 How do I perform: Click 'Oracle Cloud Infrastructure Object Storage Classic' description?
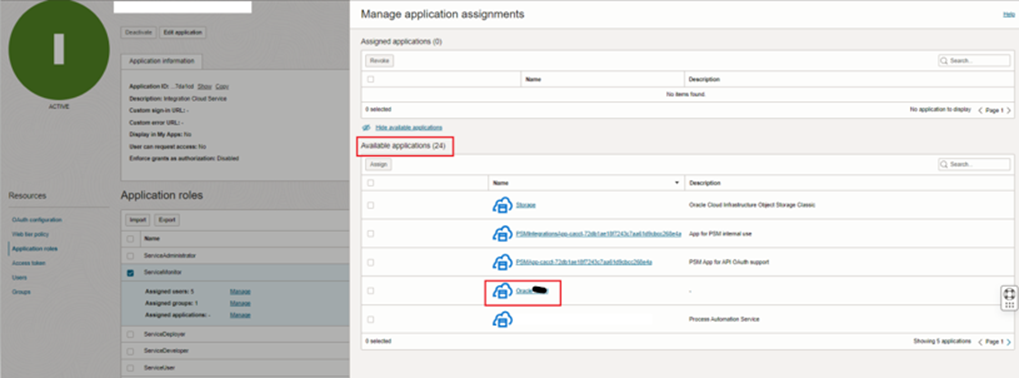(x=752, y=205)
